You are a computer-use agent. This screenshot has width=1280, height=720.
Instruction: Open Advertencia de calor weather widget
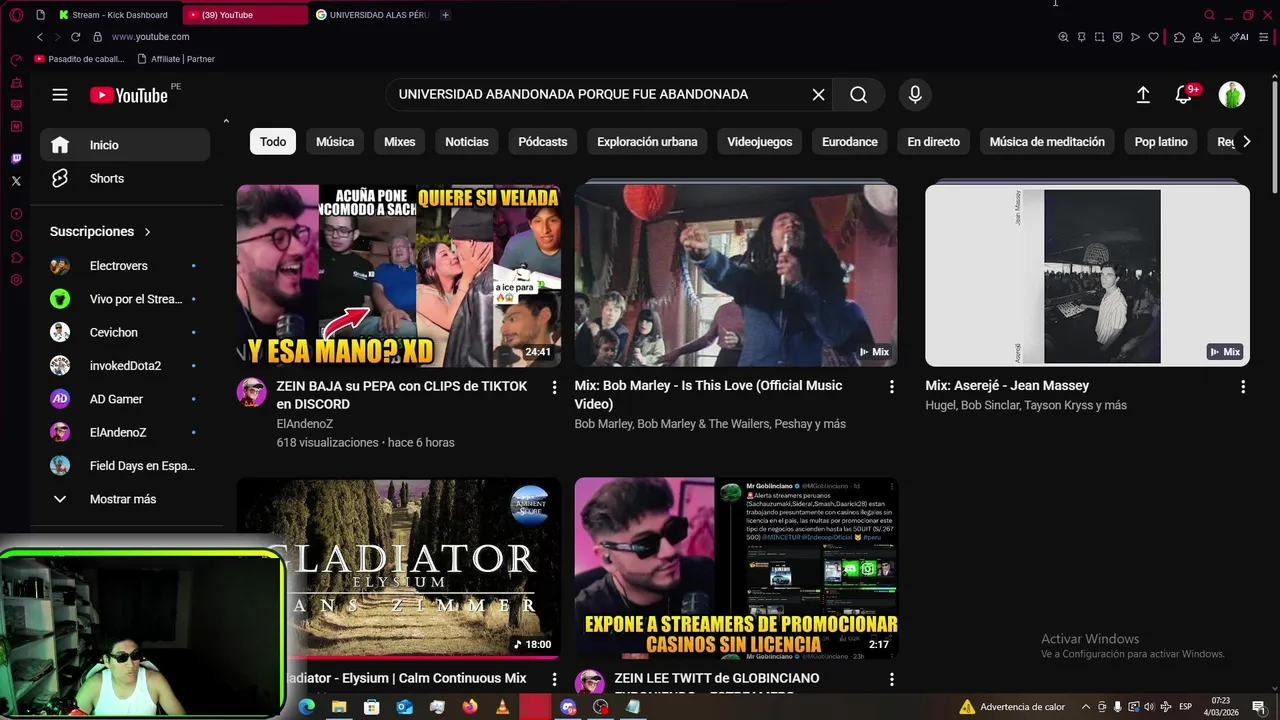click(1012, 707)
